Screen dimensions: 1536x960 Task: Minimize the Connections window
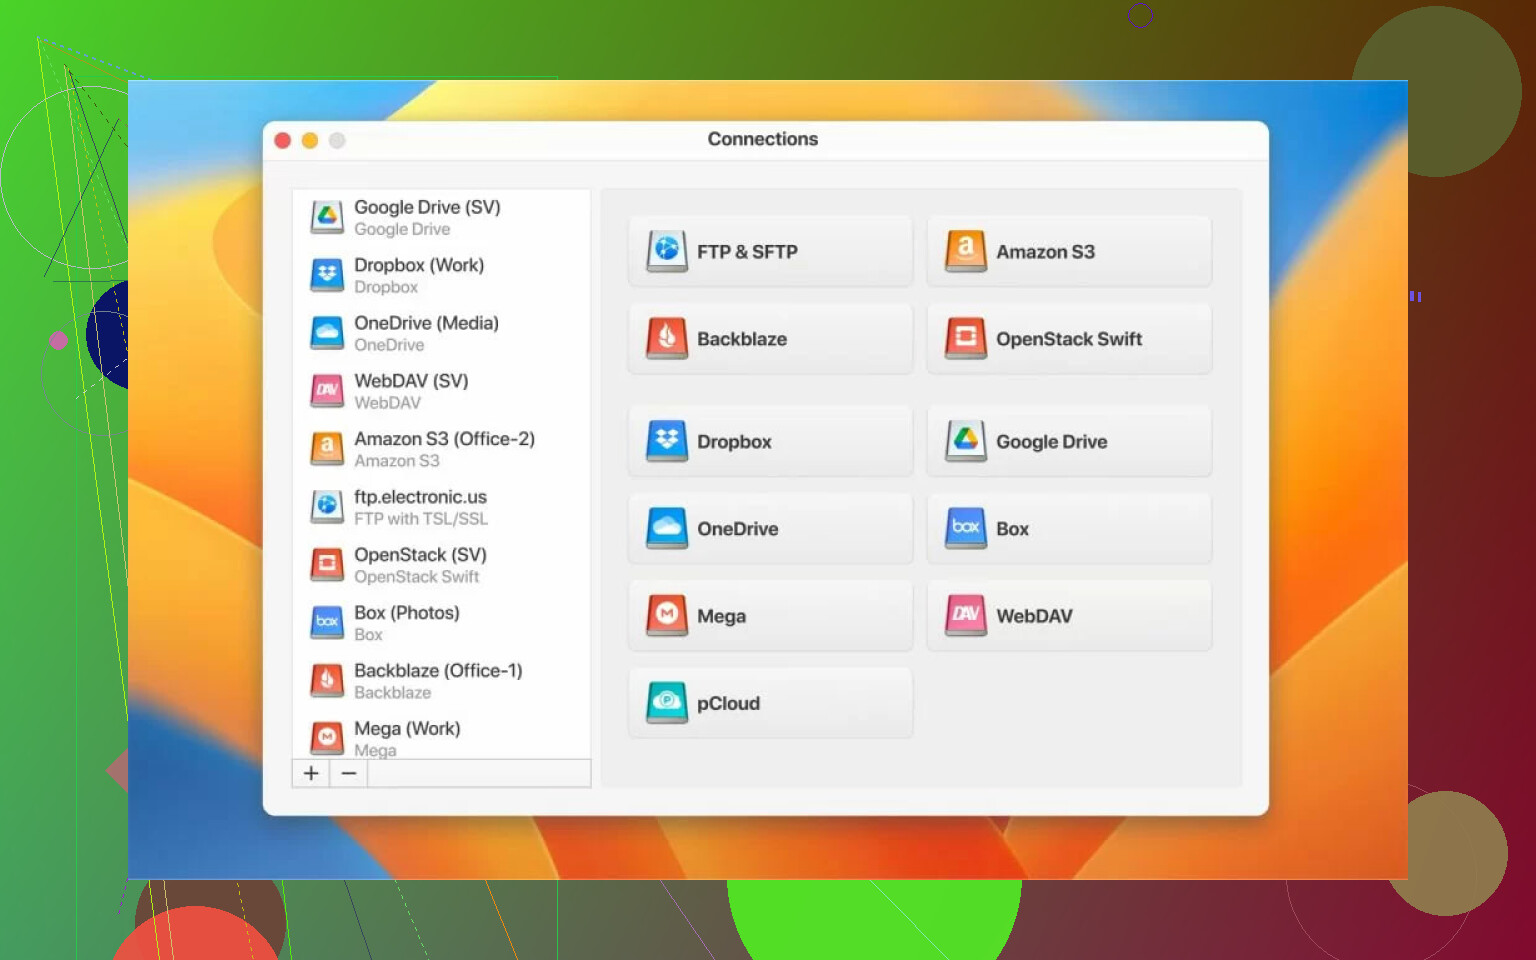pos(310,141)
